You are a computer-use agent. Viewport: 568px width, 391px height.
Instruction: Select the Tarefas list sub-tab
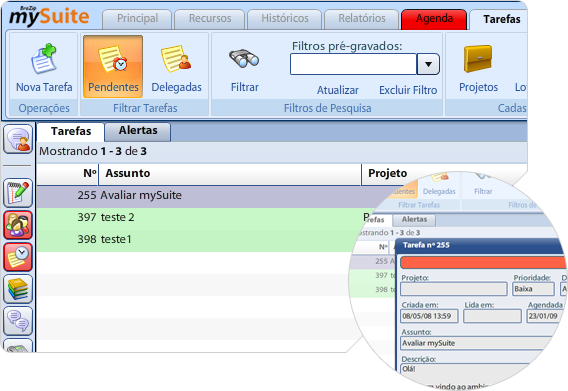tap(71, 131)
